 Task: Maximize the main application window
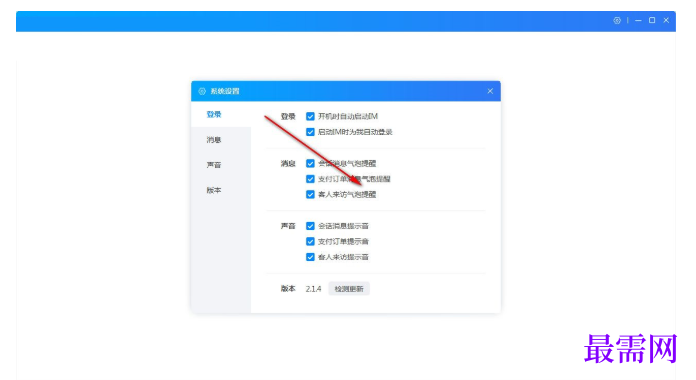[652, 20]
